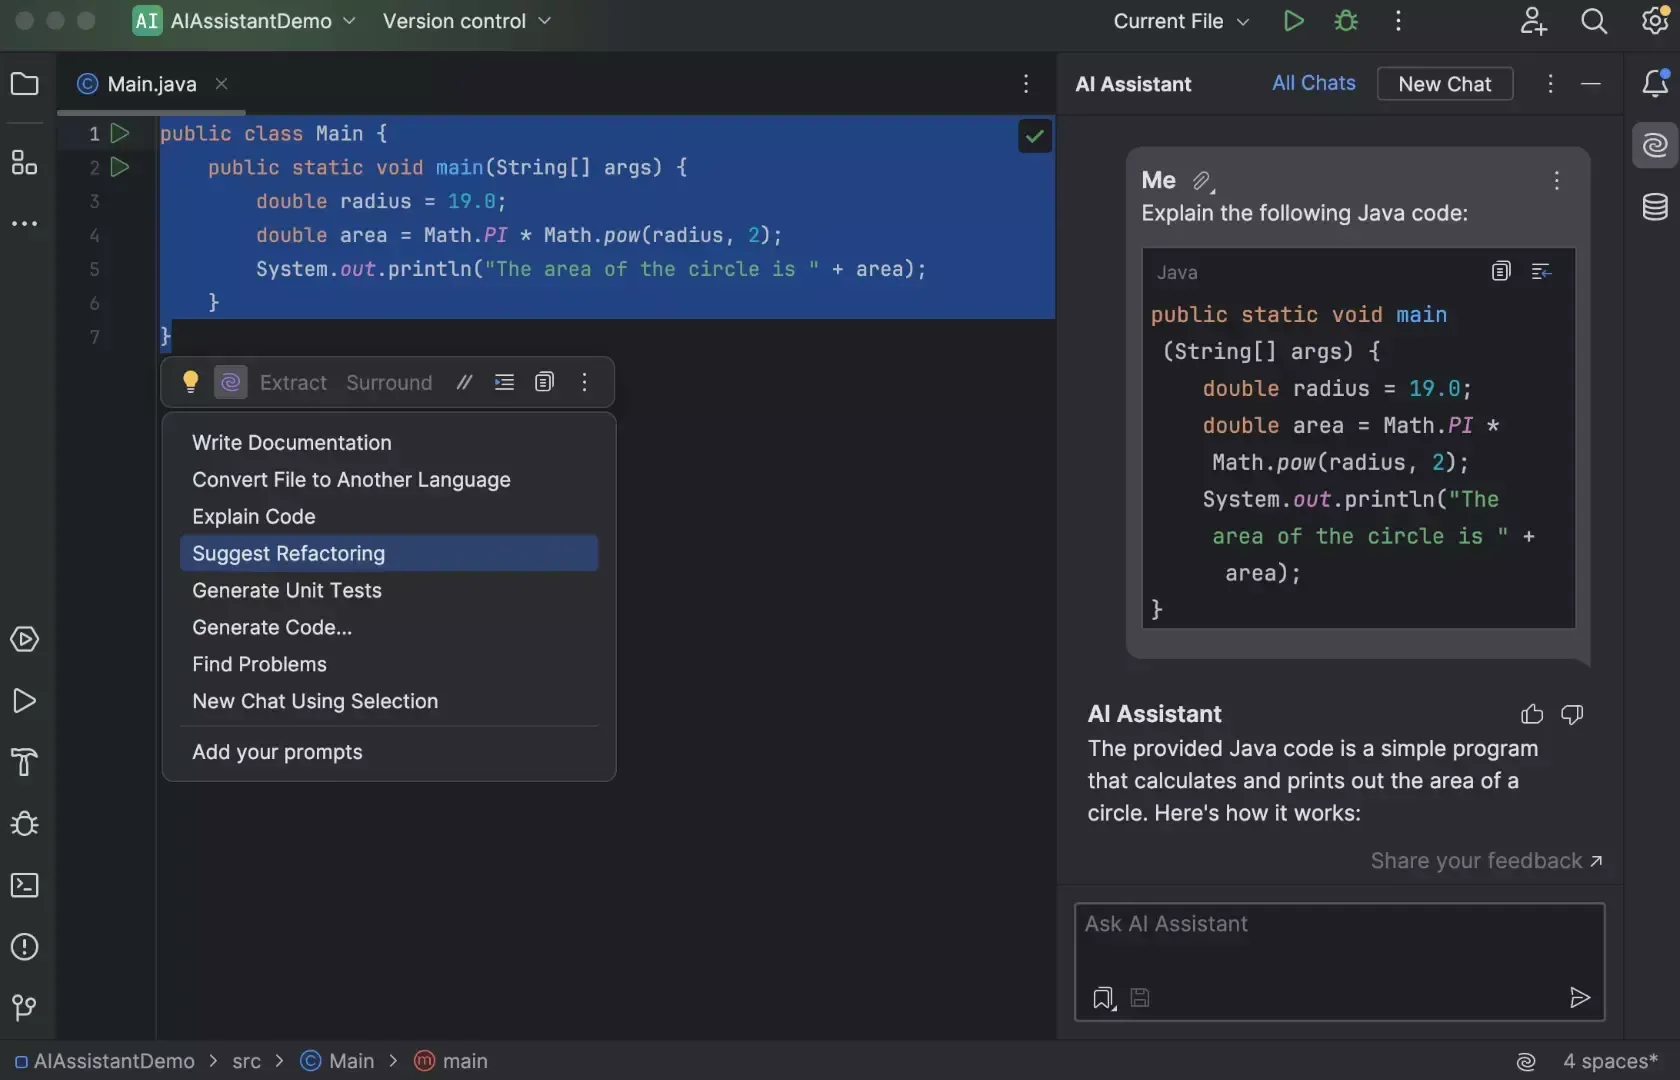This screenshot has width=1680, height=1080.
Task: Select the Structure panel icon
Action: 24,164
